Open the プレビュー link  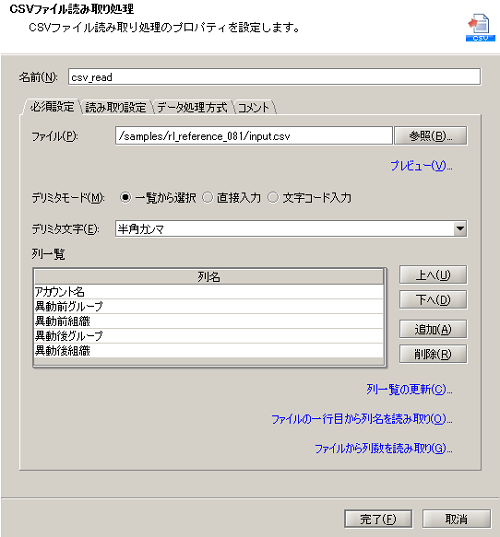coord(421,166)
